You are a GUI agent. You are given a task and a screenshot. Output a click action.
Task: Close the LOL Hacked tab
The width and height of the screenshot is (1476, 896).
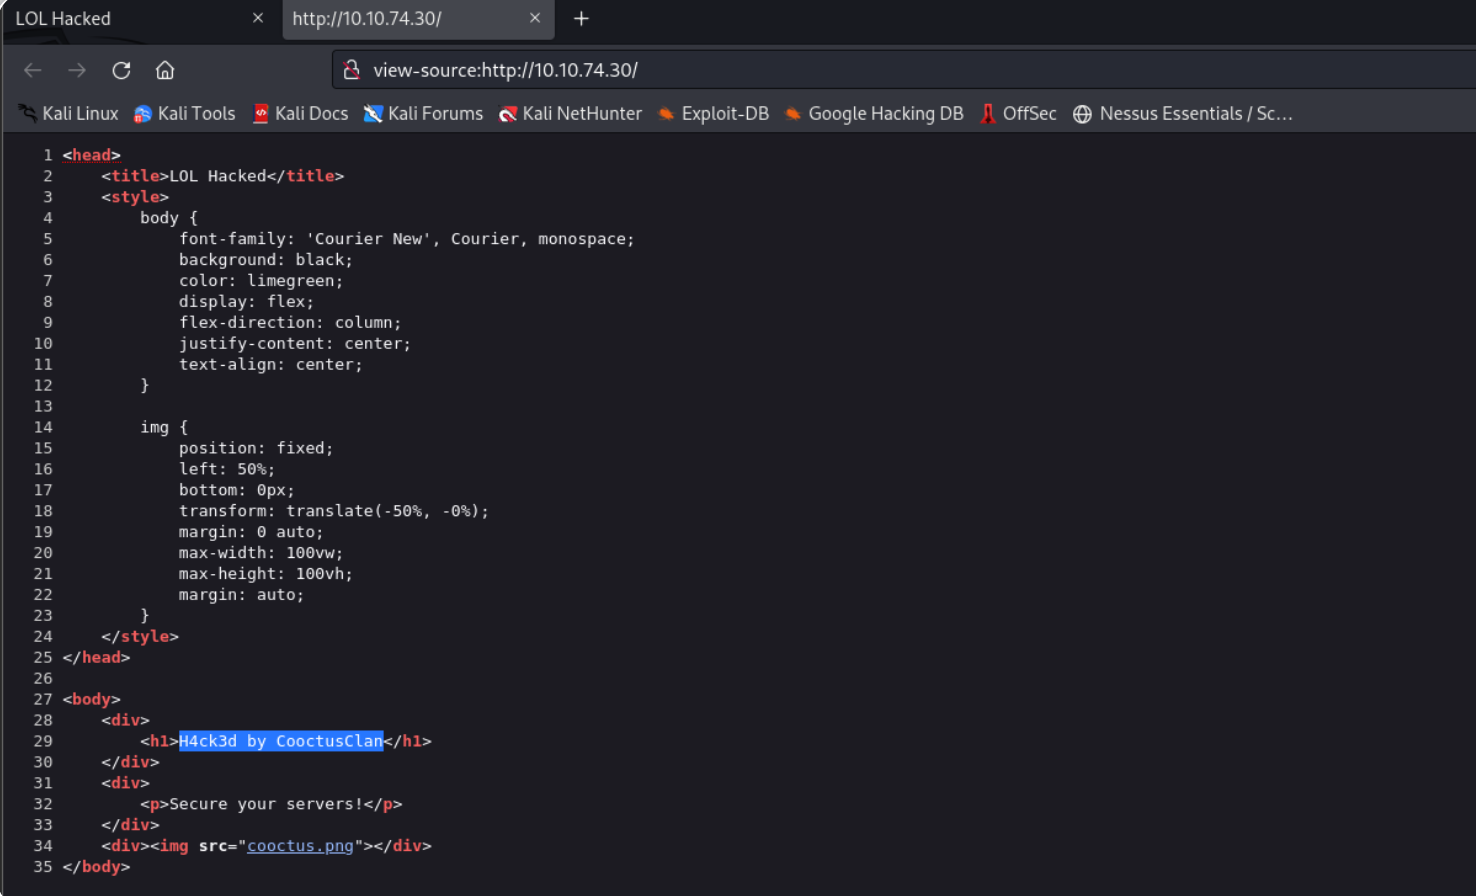pos(258,18)
